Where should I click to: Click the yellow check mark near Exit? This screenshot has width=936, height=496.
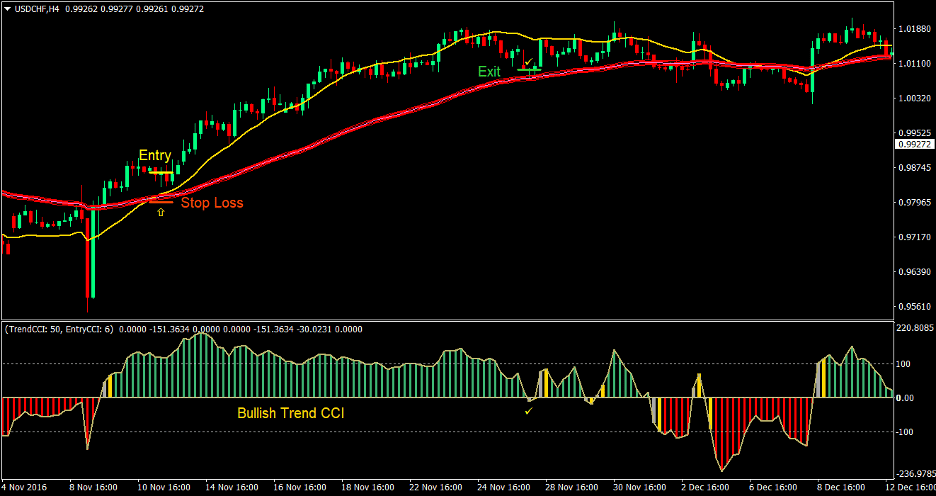tap(528, 61)
